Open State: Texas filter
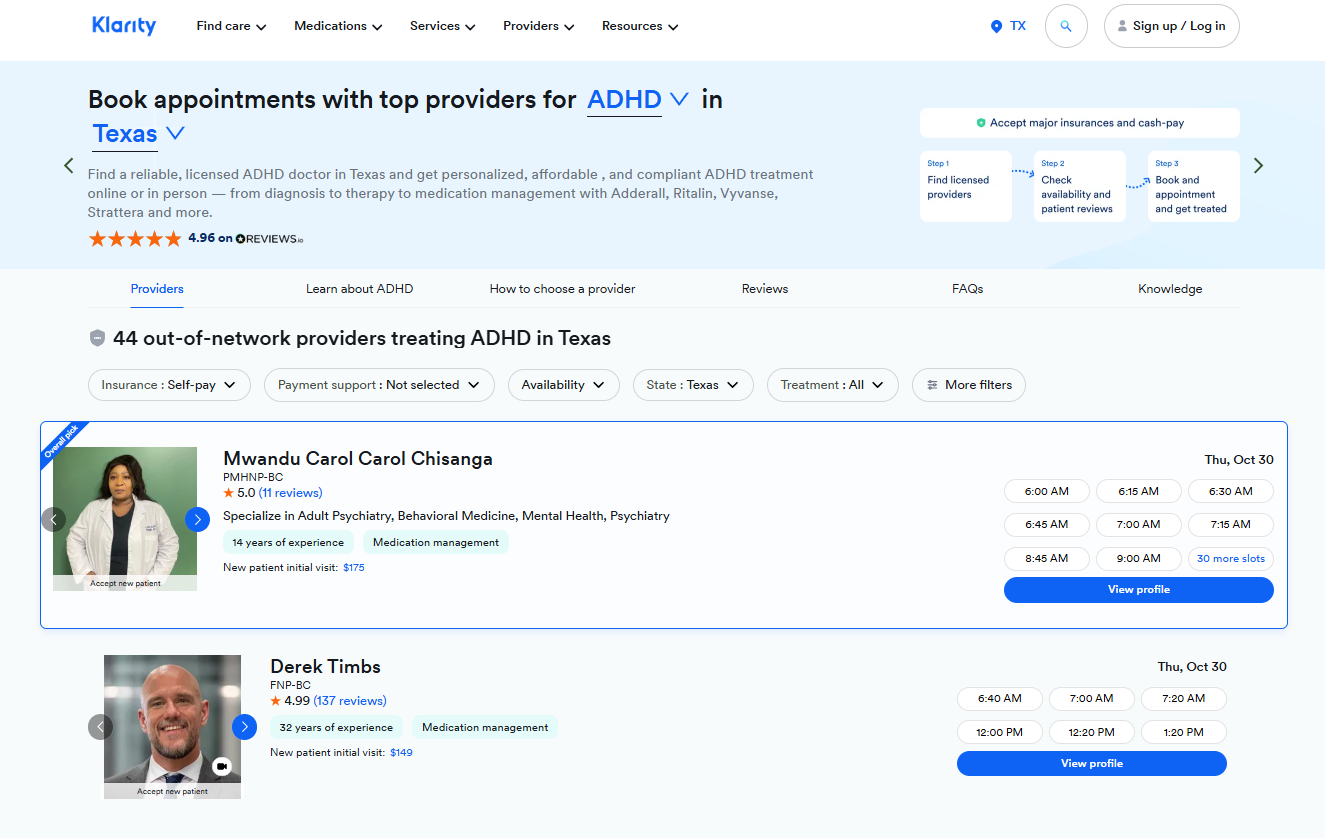 coord(693,385)
